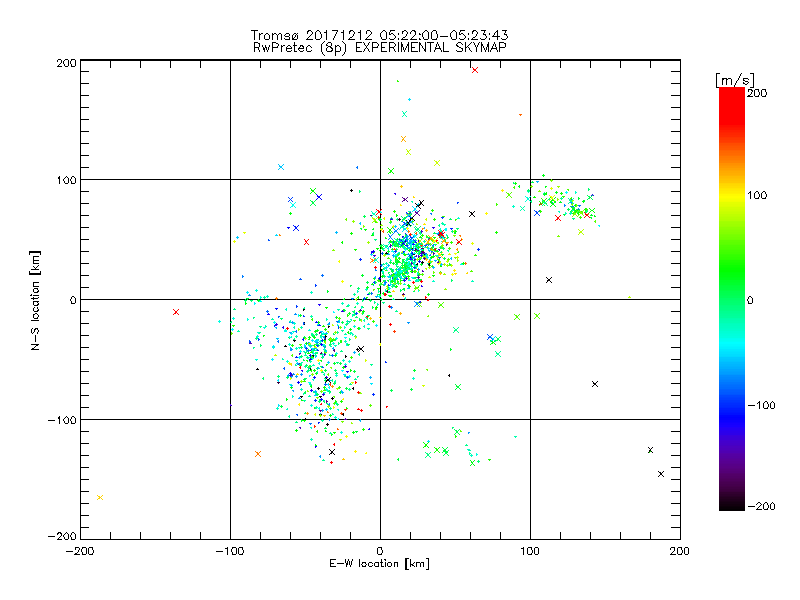Image resolution: width=800 pixels, height=600 pixels.
Task: Click the N-S axis "100" tick label
Action: 66,180
